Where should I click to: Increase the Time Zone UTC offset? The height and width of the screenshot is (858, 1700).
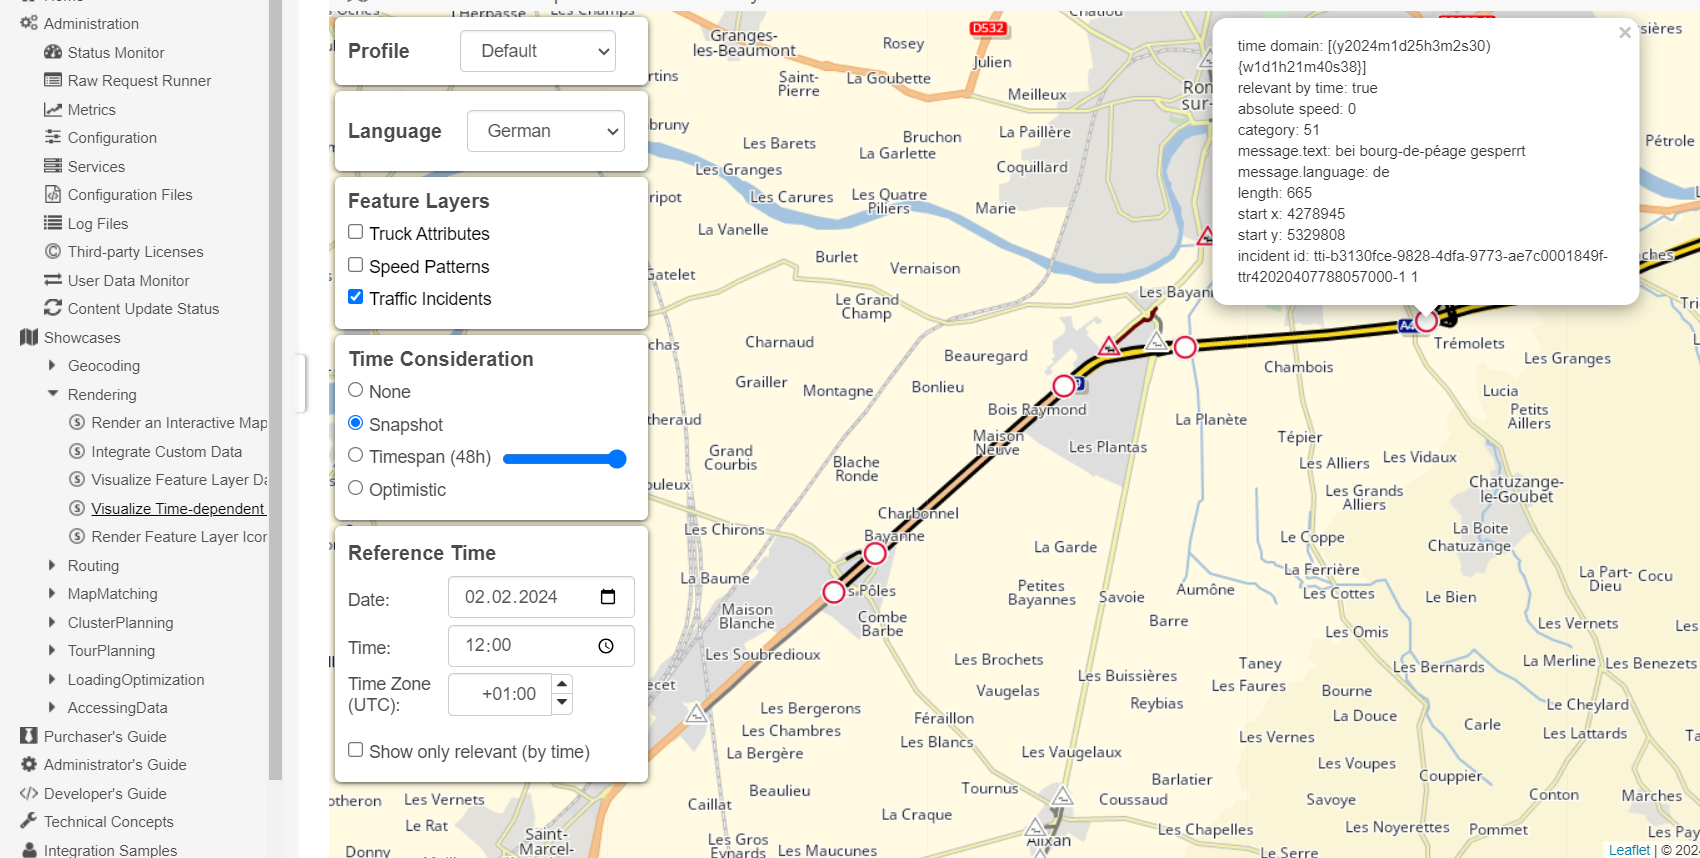tap(562, 684)
